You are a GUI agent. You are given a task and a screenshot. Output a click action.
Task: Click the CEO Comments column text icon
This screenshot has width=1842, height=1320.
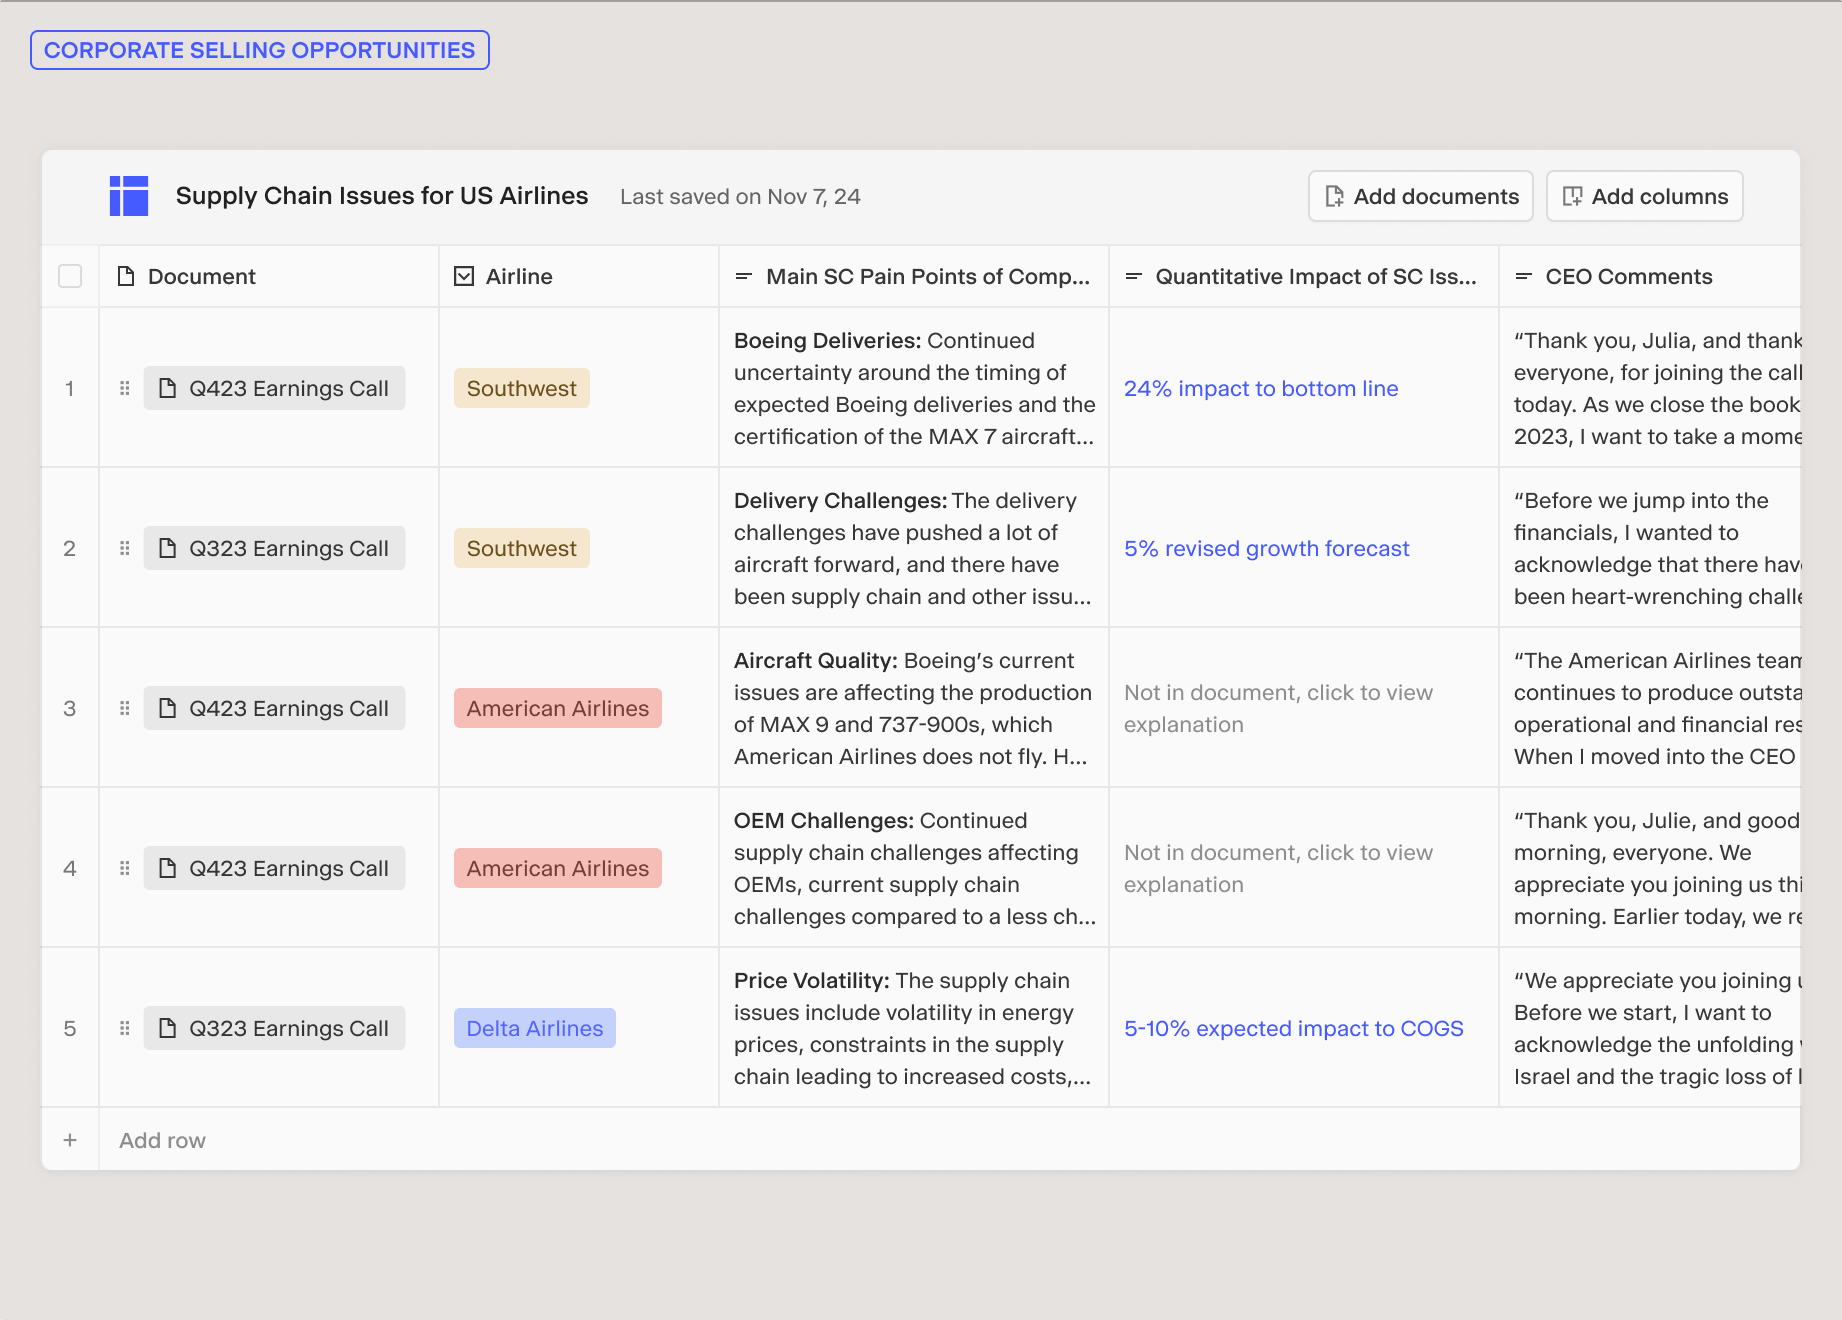tap(1523, 276)
